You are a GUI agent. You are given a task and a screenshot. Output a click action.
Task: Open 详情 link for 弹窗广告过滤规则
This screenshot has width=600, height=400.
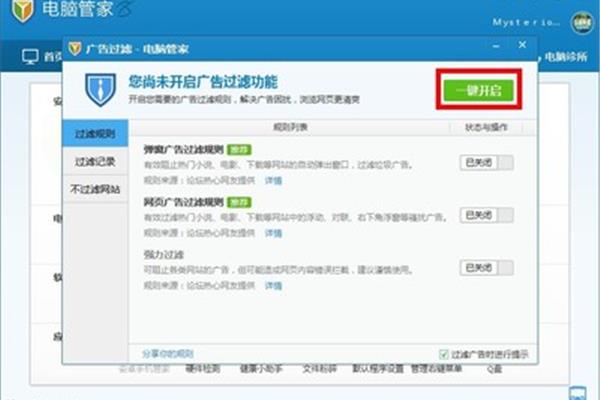[273, 180]
